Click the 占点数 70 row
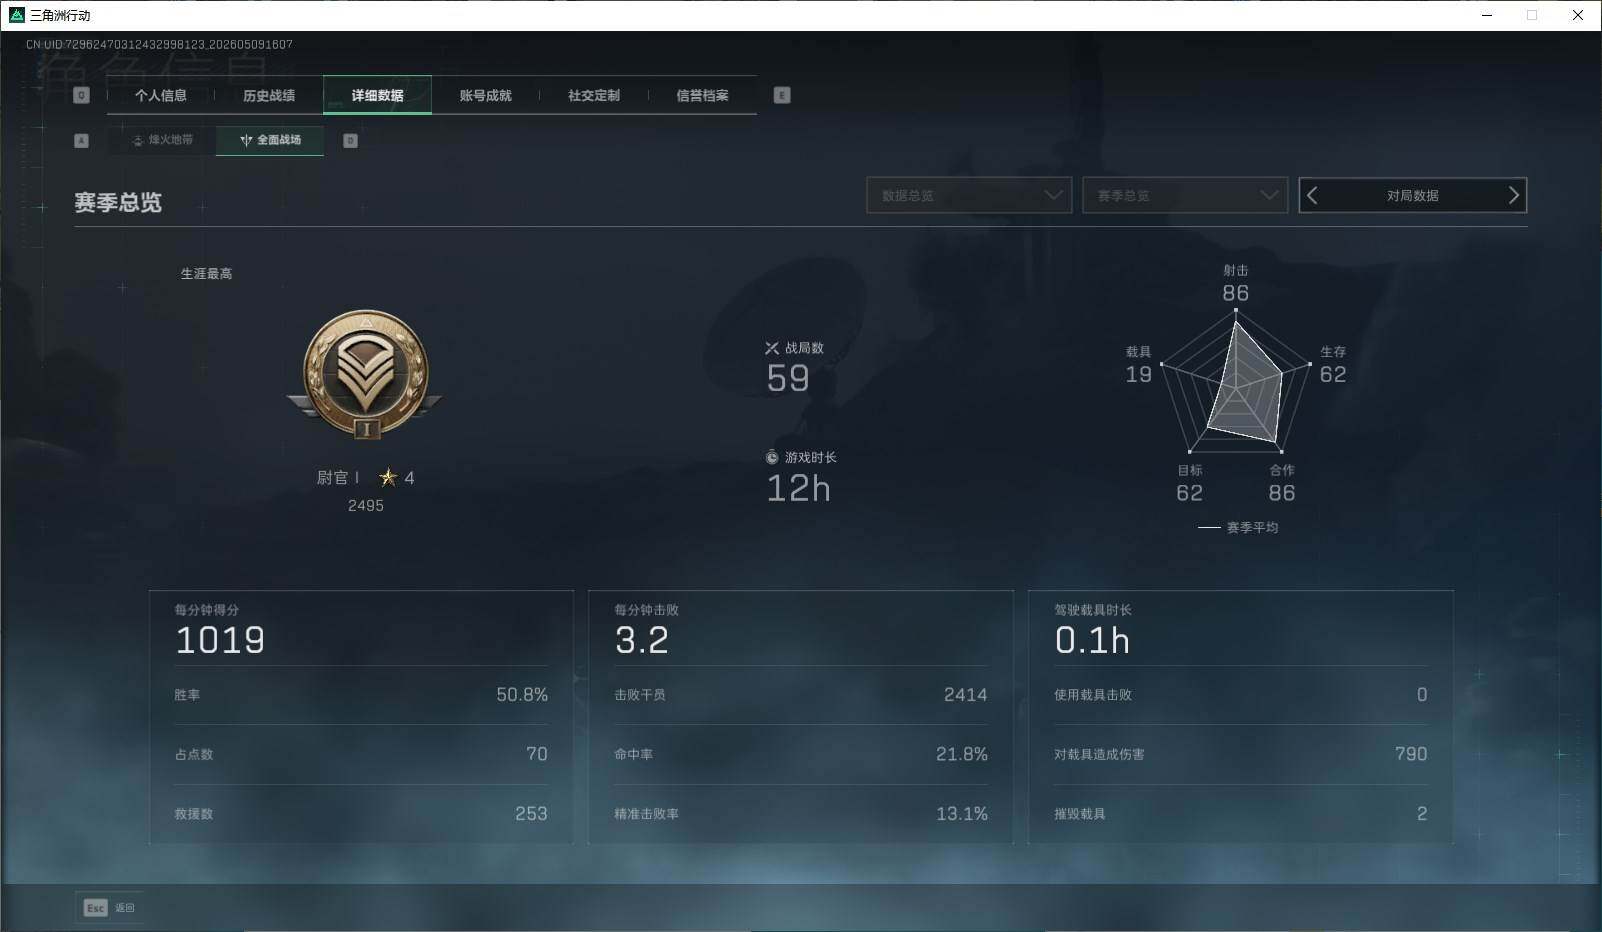 point(361,754)
